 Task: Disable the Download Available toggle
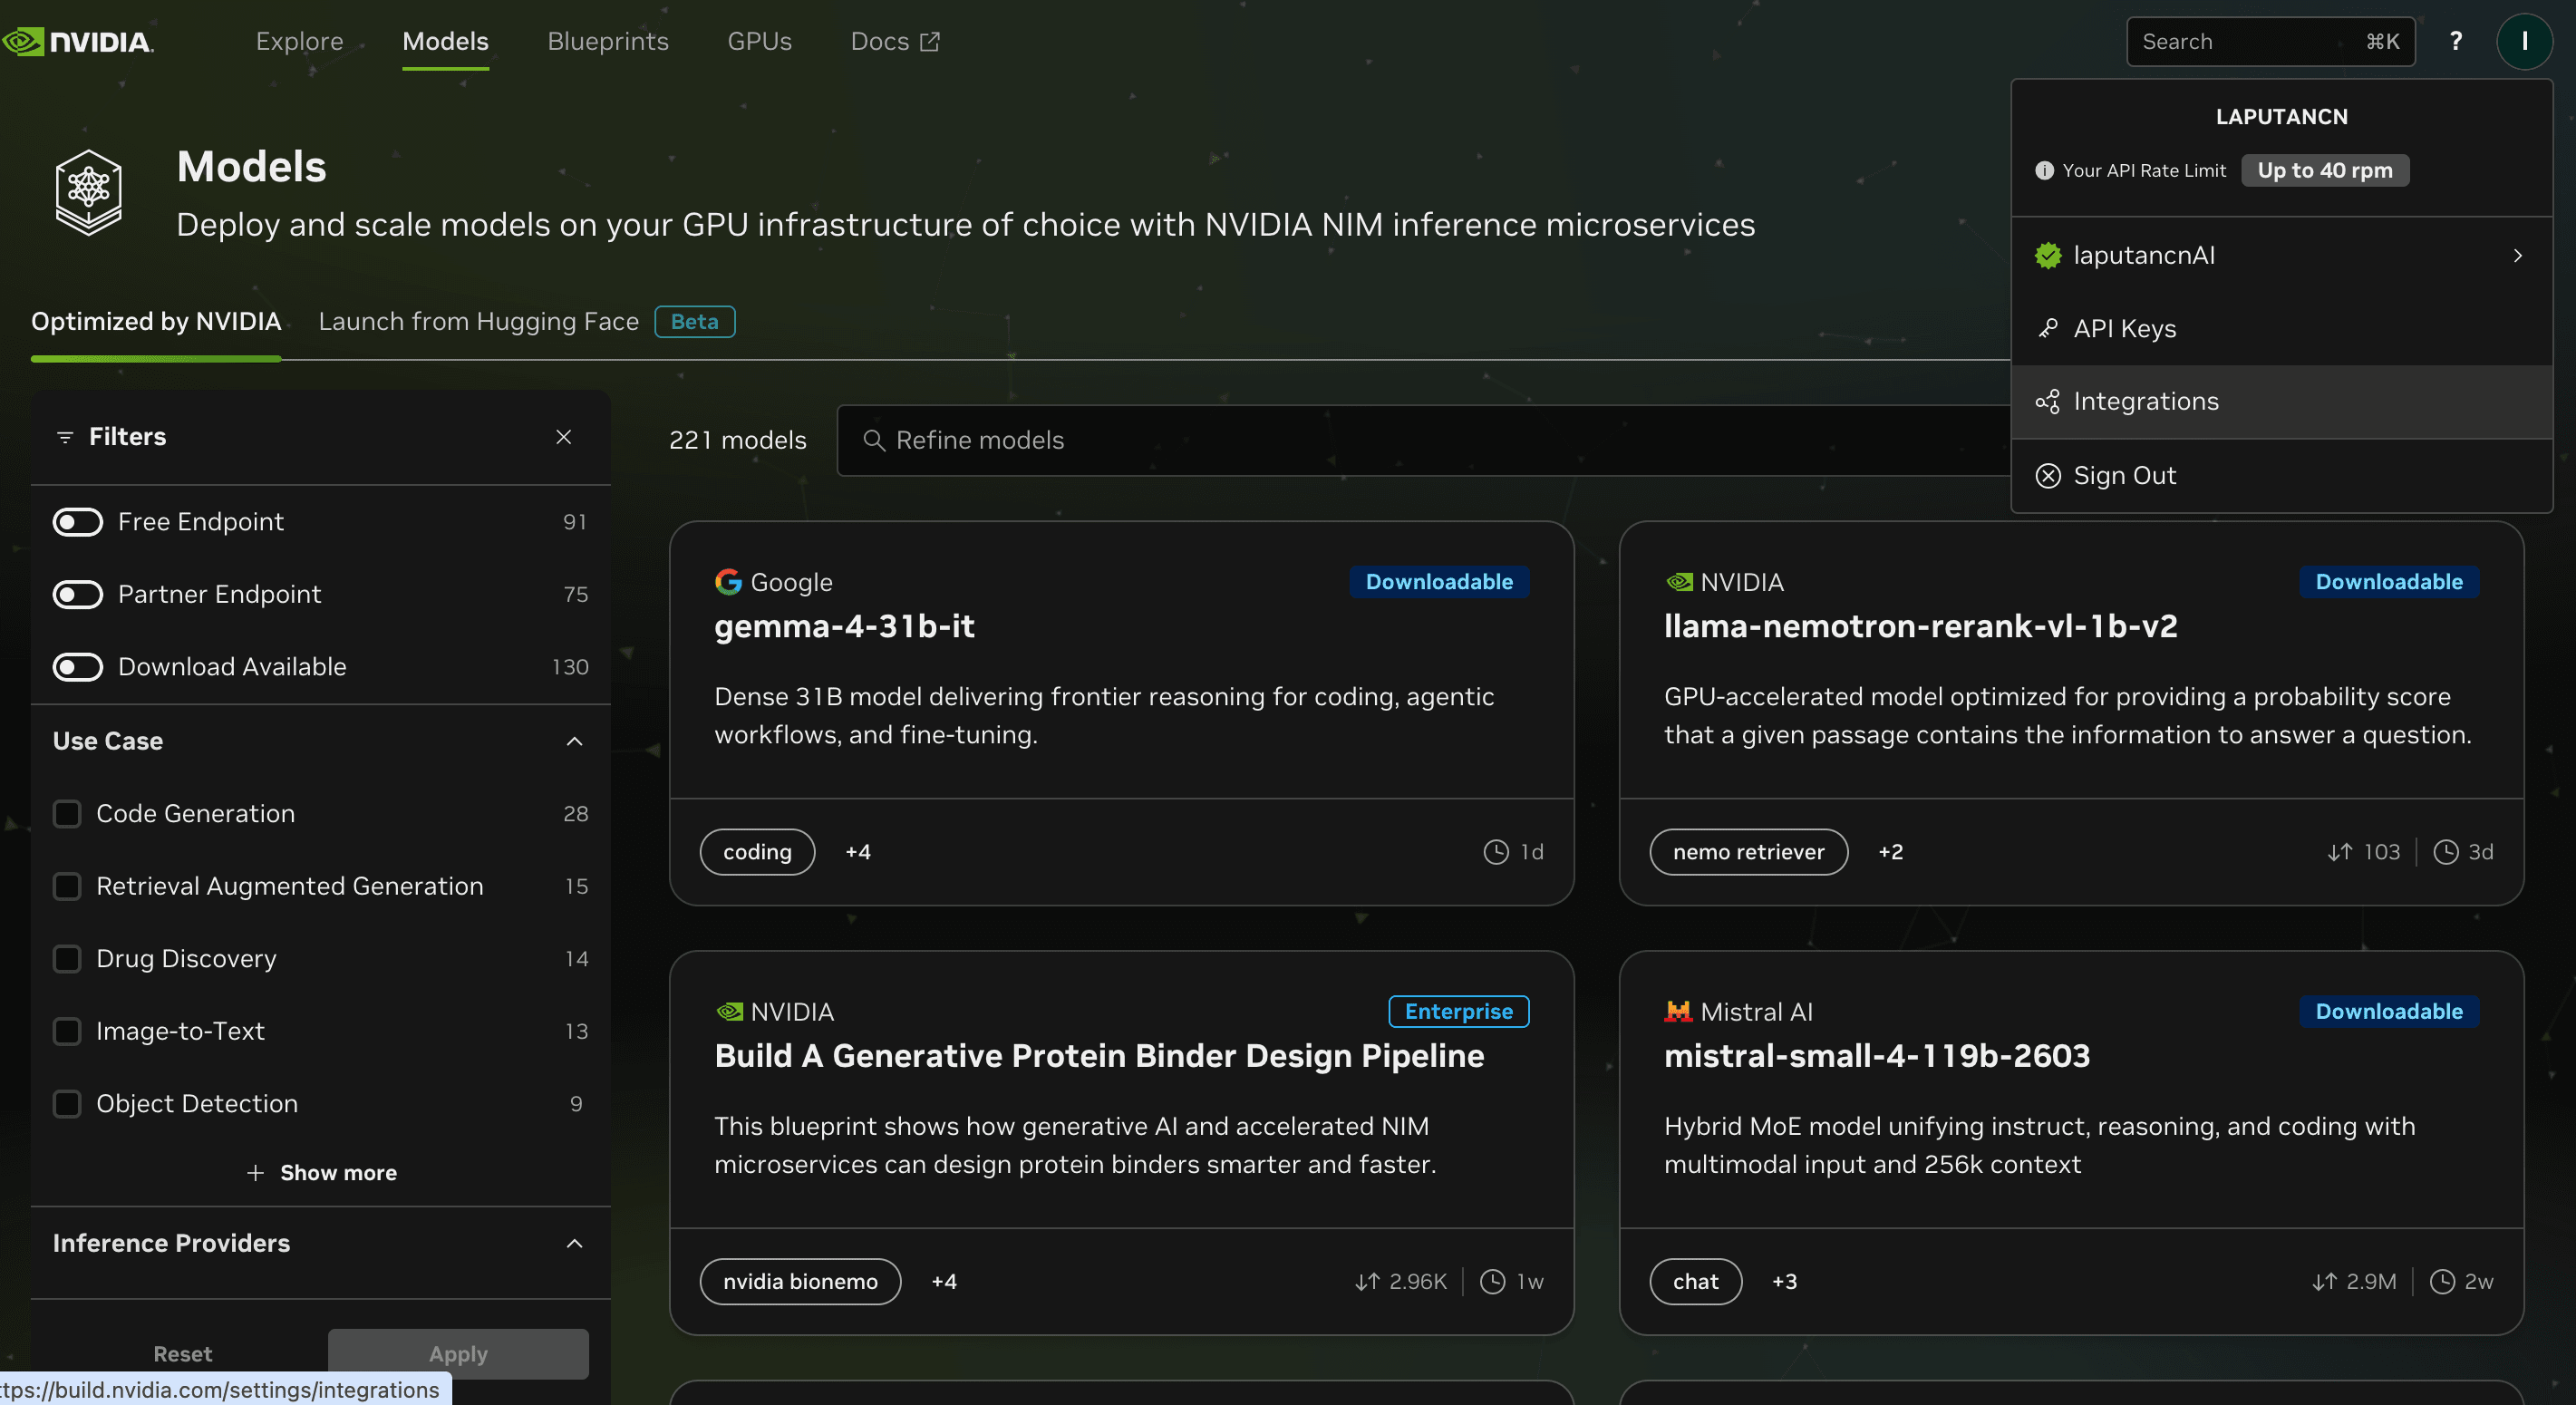point(77,666)
